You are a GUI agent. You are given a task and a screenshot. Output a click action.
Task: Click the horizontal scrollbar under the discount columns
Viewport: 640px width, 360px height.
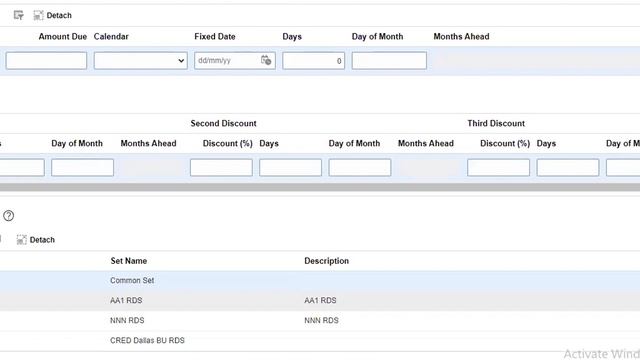tap(320, 187)
